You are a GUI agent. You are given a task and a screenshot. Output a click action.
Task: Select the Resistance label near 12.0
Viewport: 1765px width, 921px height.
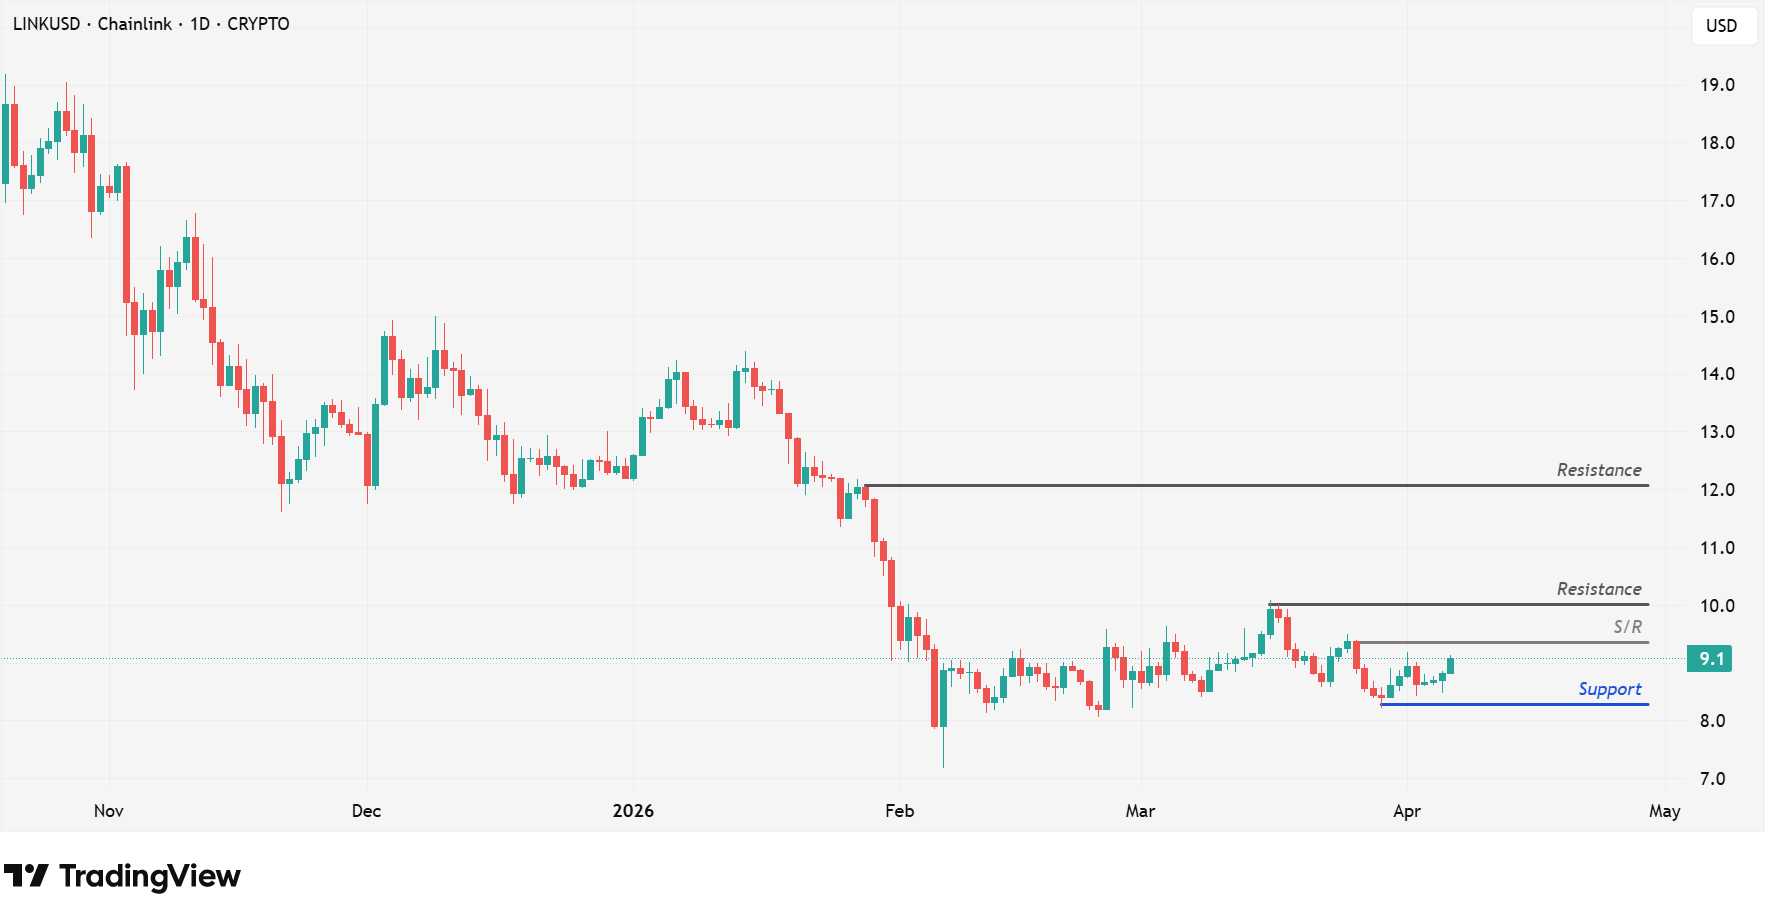(x=1598, y=470)
